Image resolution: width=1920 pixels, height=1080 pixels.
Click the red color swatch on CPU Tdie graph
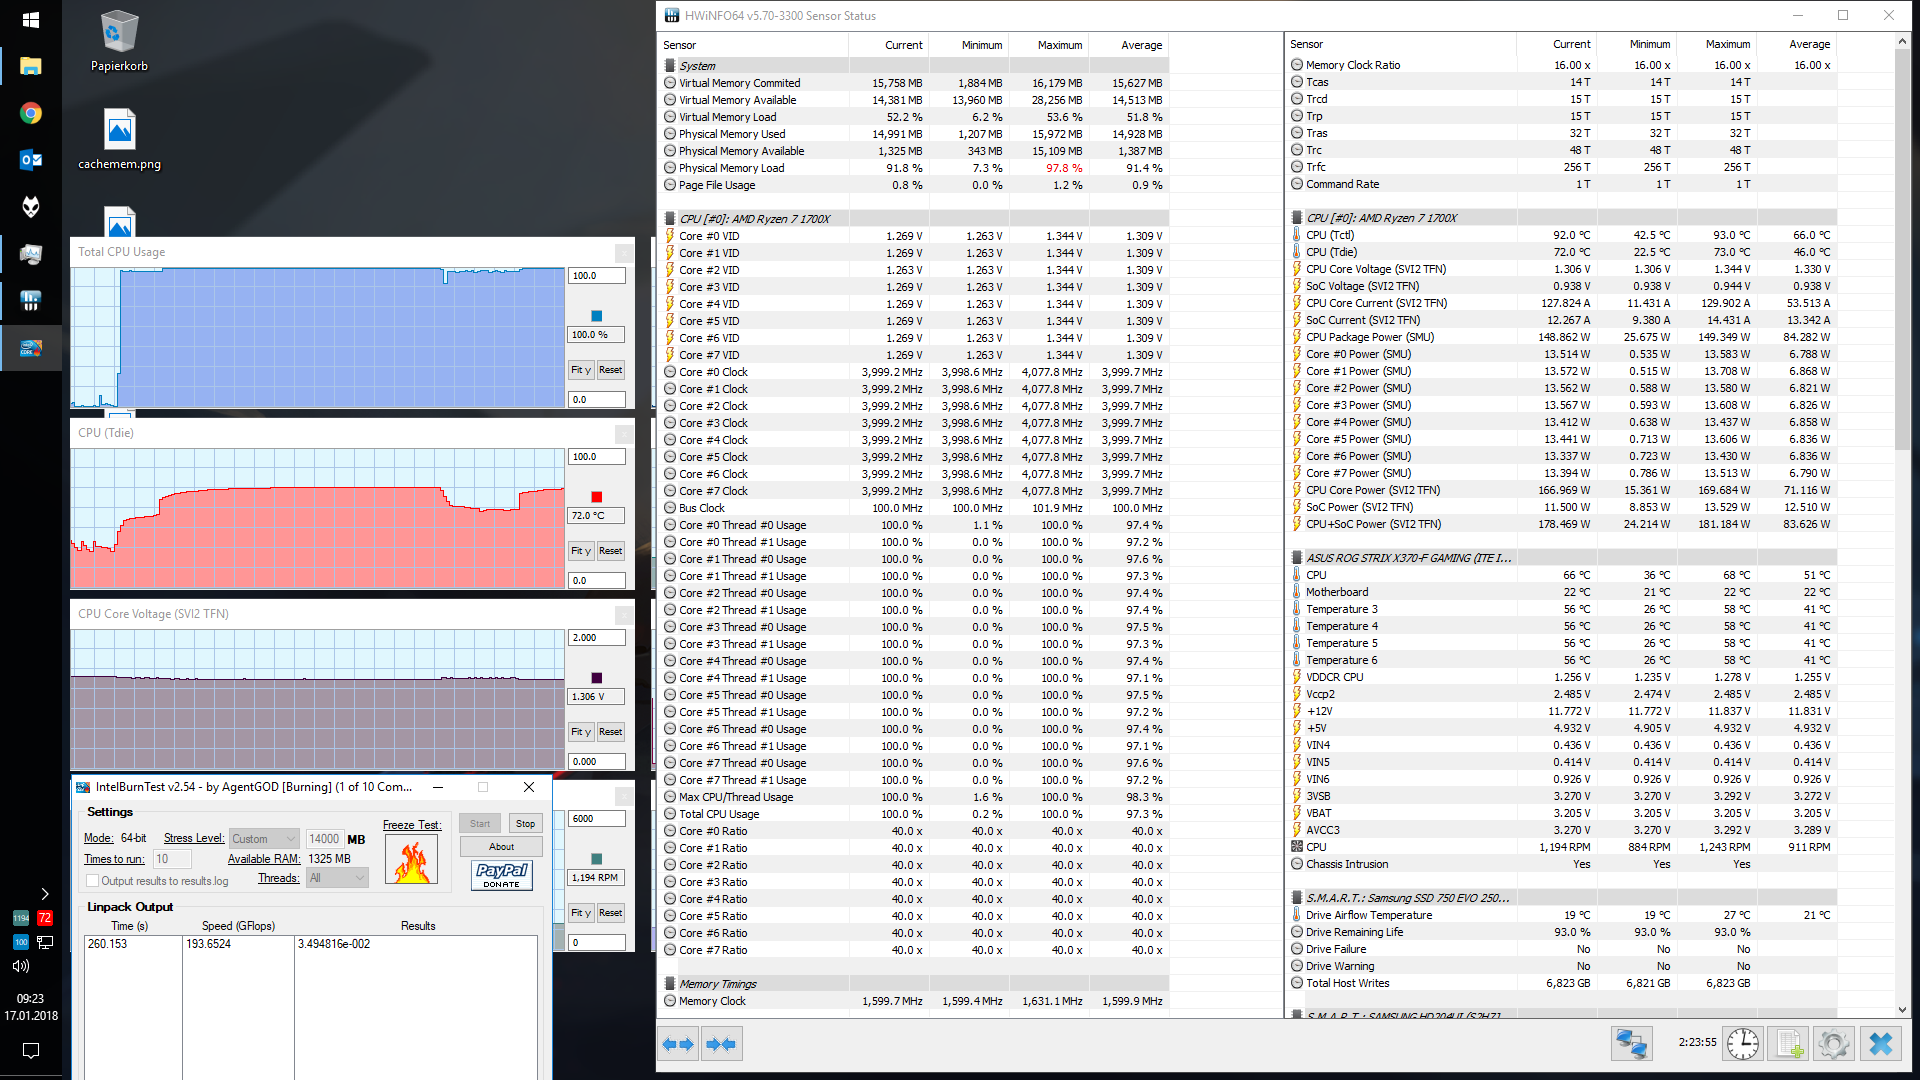coord(597,497)
